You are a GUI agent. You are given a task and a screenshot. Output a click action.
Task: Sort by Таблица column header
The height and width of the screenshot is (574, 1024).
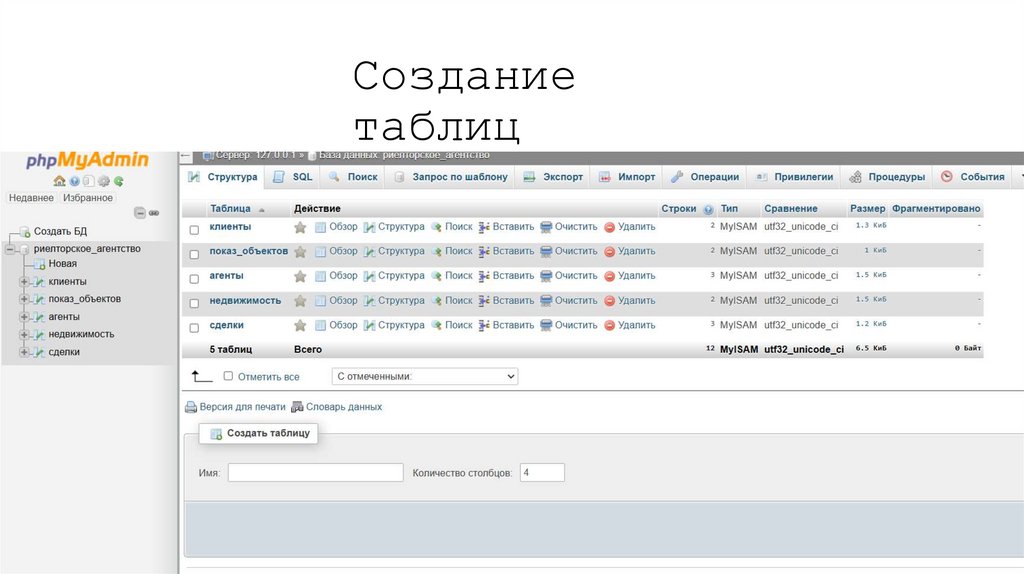pyautogui.click(x=230, y=209)
